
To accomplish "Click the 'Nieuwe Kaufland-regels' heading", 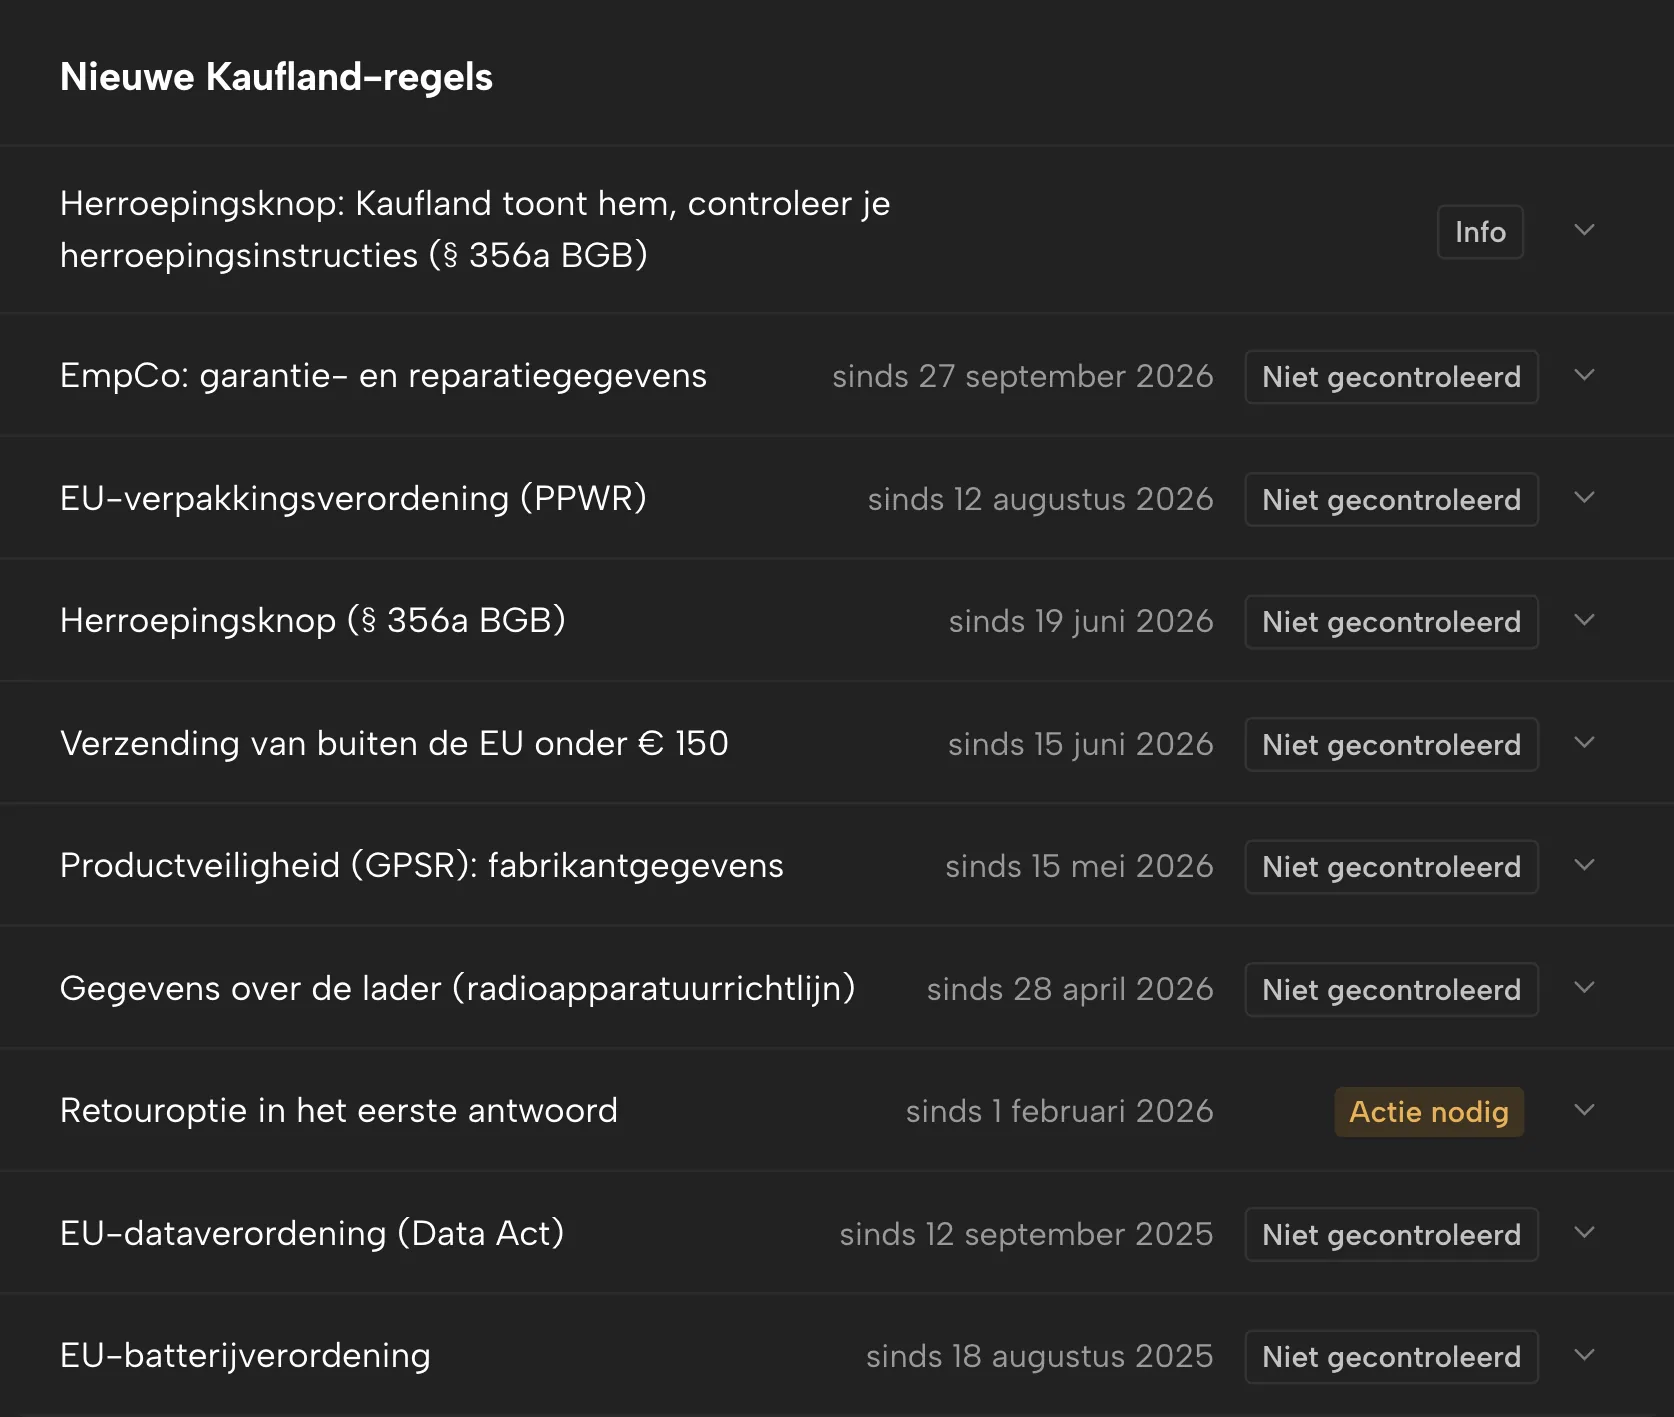I will (x=276, y=77).
